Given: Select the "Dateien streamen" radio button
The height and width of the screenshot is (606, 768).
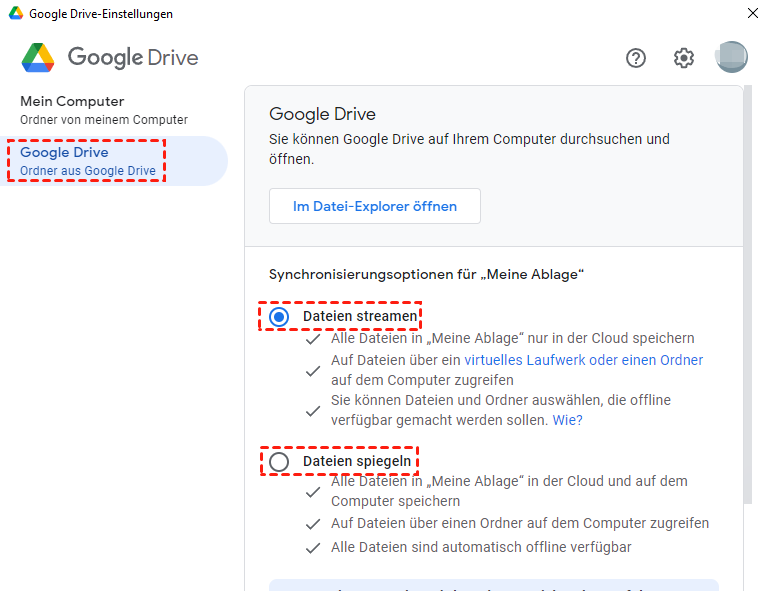Looking at the screenshot, I should pos(280,317).
